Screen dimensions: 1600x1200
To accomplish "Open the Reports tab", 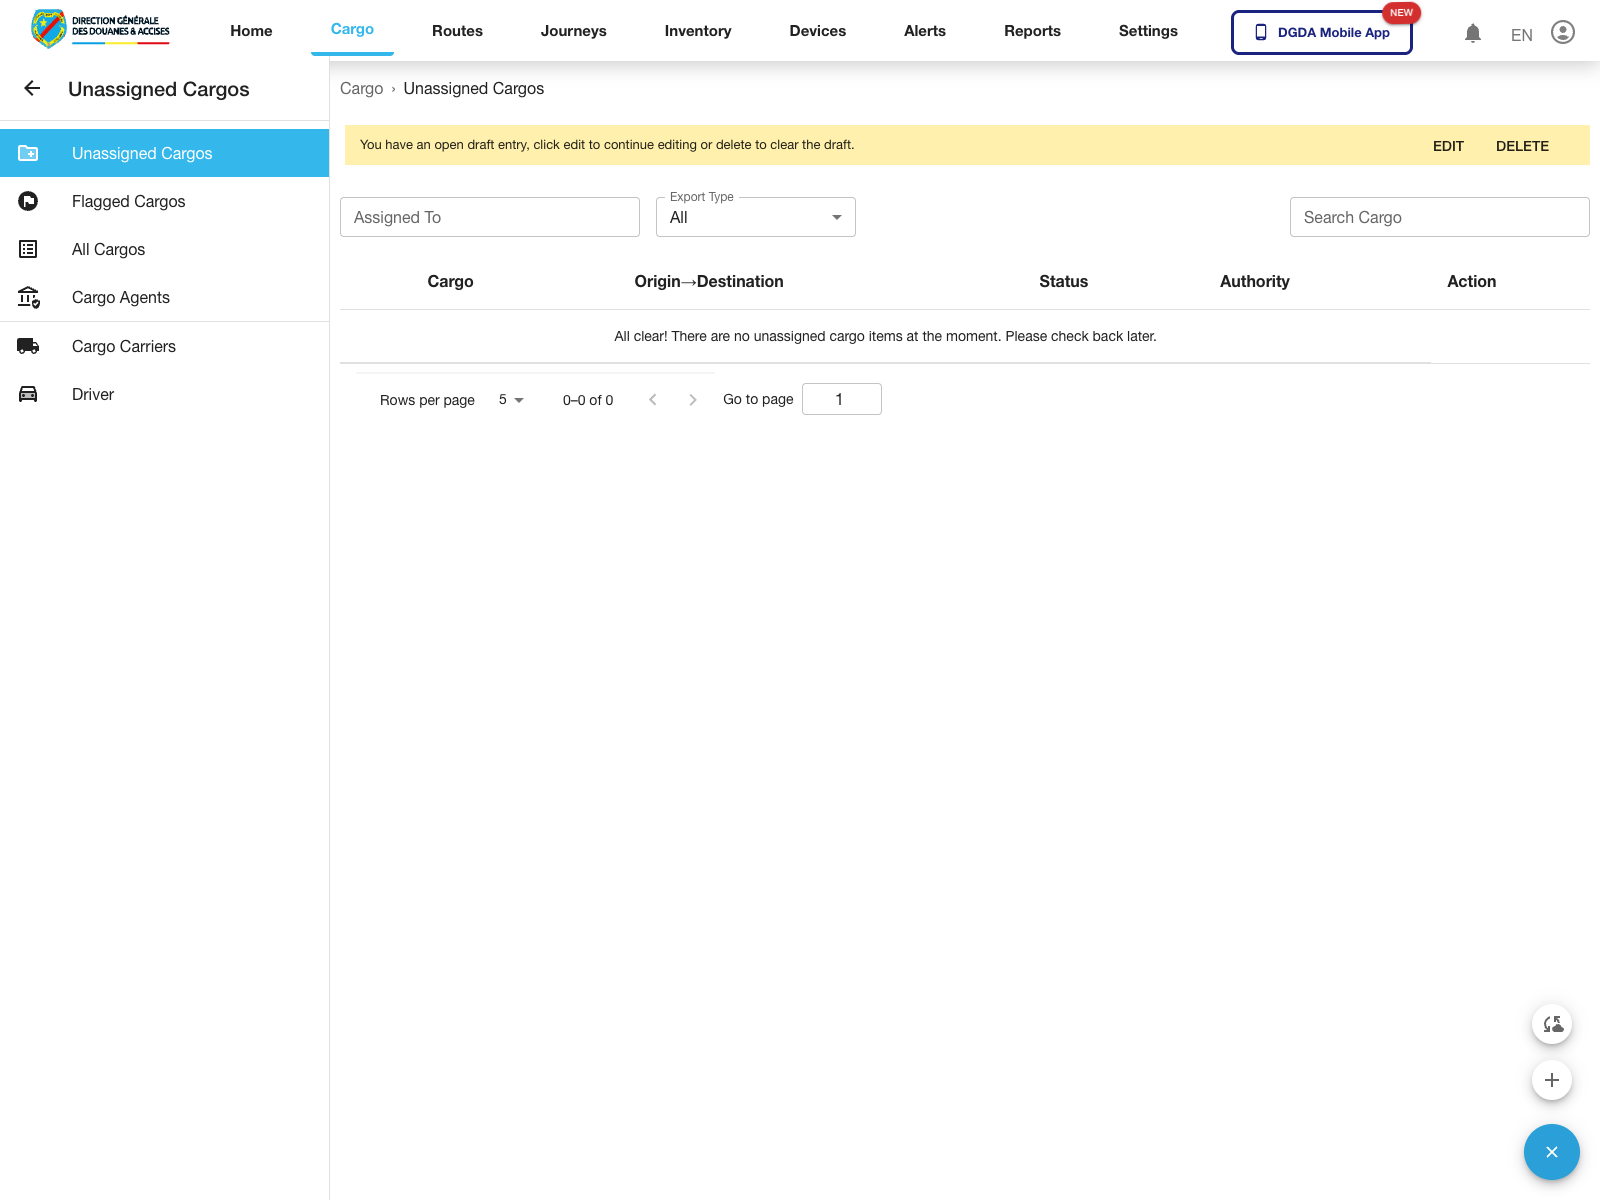I will point(1032,31).
